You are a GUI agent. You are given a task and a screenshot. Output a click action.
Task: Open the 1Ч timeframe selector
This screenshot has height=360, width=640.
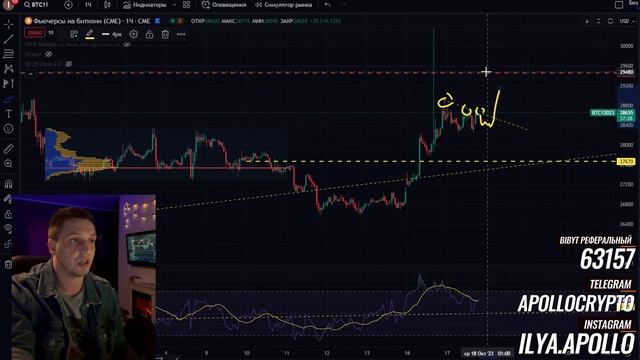pos(88,5)
